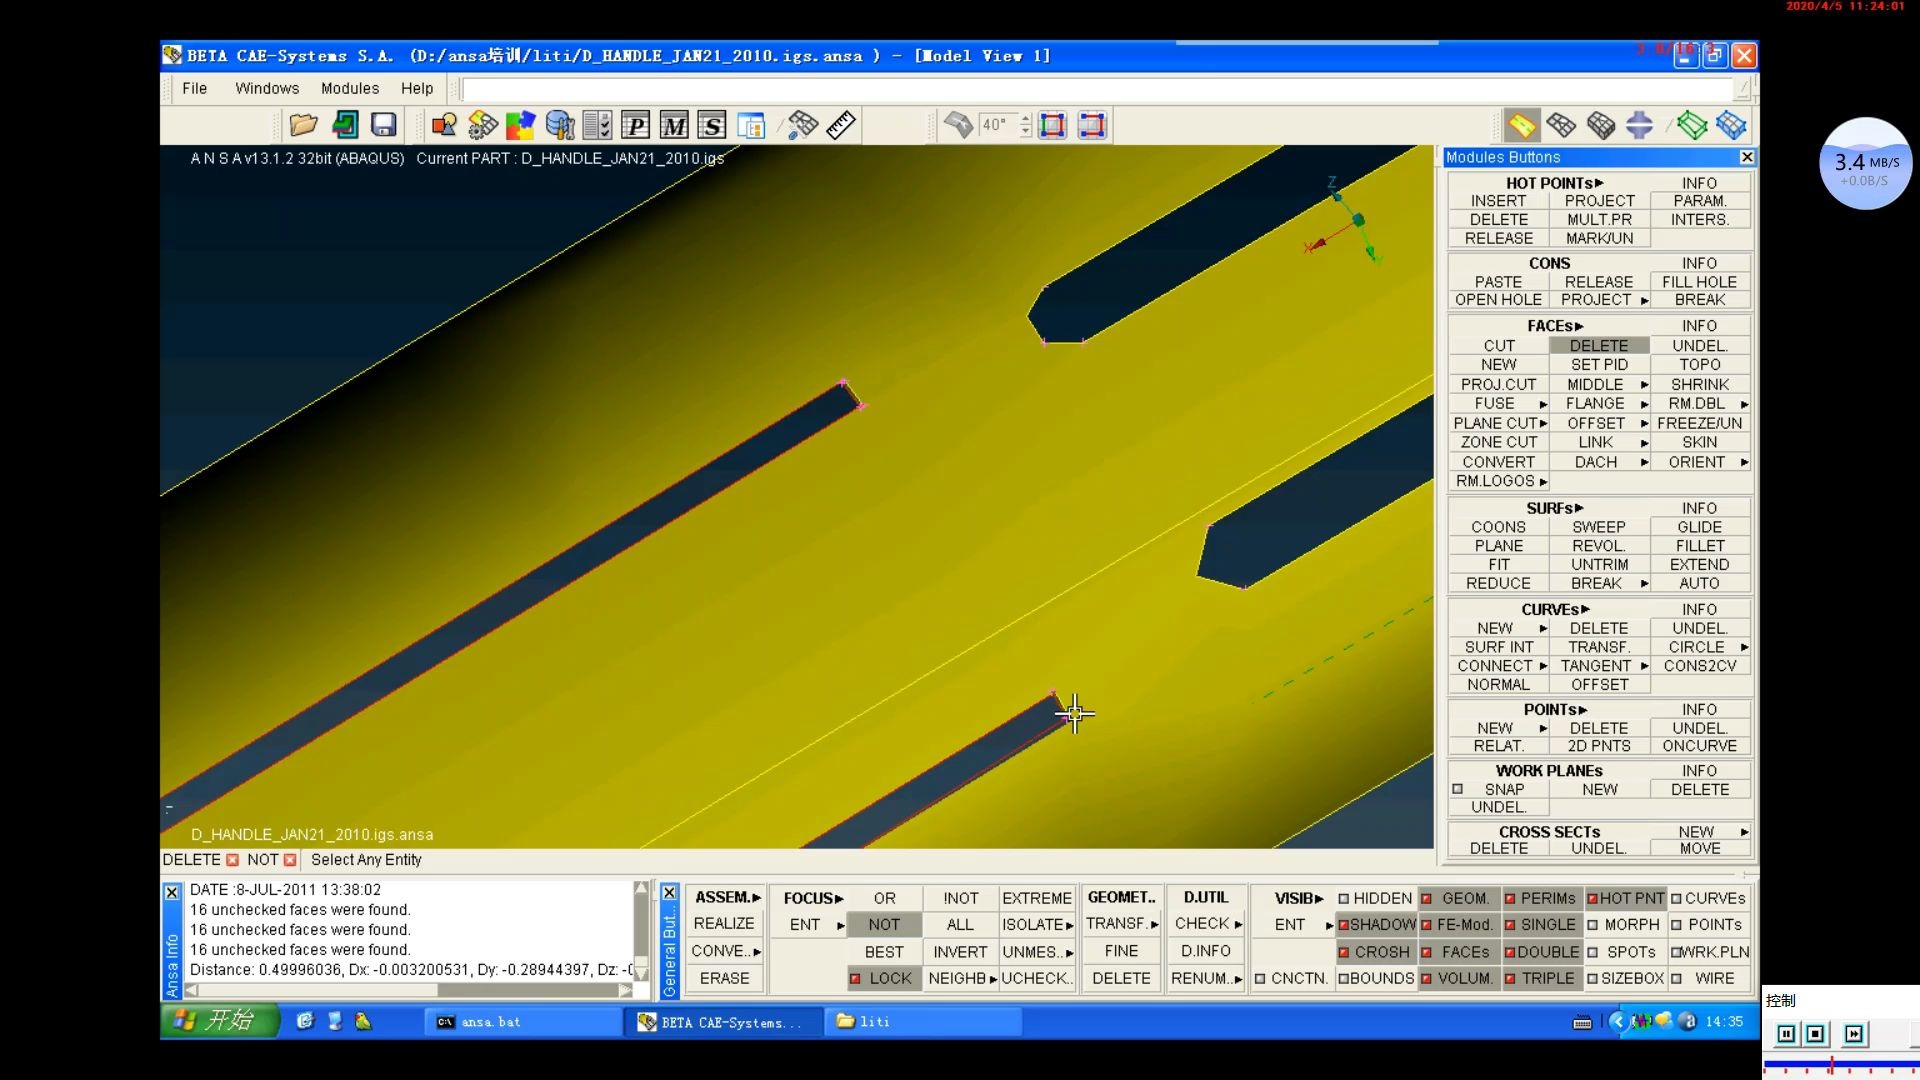Click the blue double-arrow section icon

pyautogui.click(x=1639, y=125)
